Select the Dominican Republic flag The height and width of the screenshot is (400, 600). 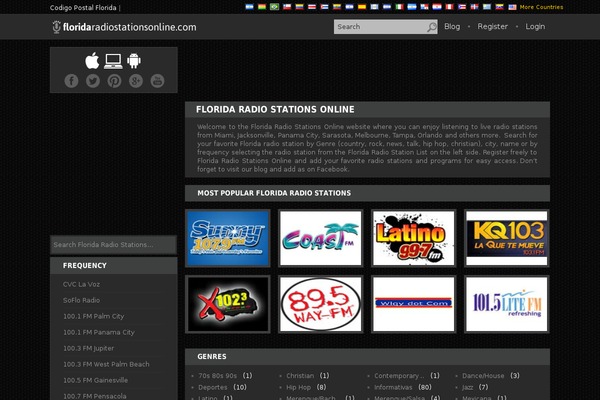tap(474, 7)
